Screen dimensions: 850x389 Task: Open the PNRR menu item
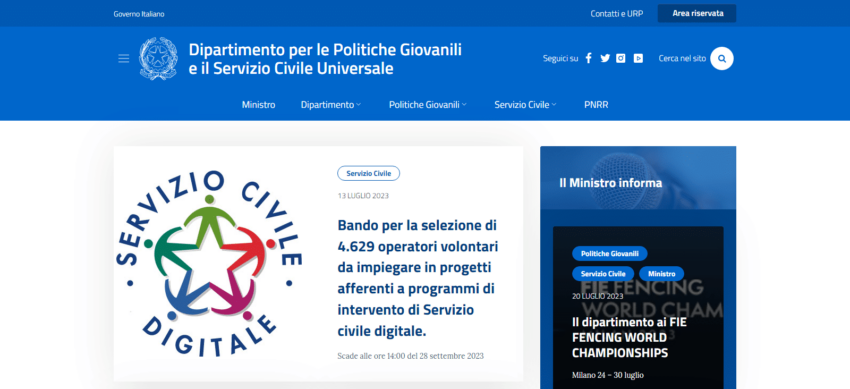[x=596, y=105]
